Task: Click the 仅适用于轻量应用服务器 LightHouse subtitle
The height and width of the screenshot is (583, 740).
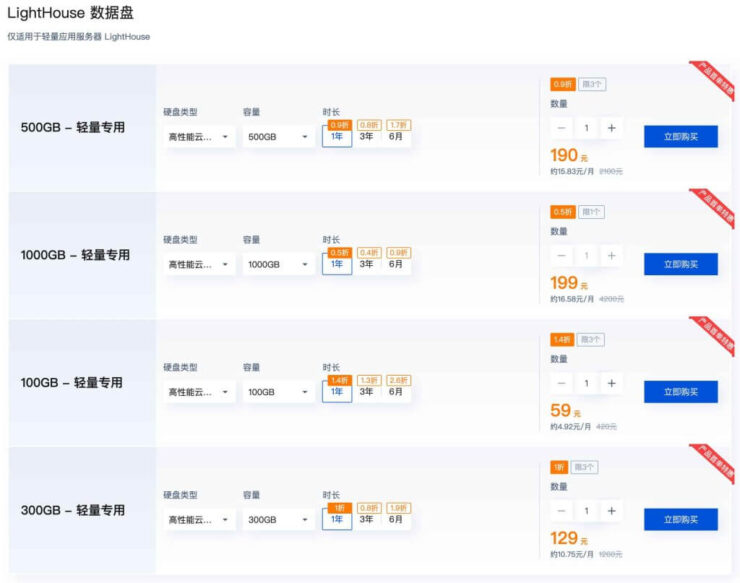Action: (x=78, y=37)
